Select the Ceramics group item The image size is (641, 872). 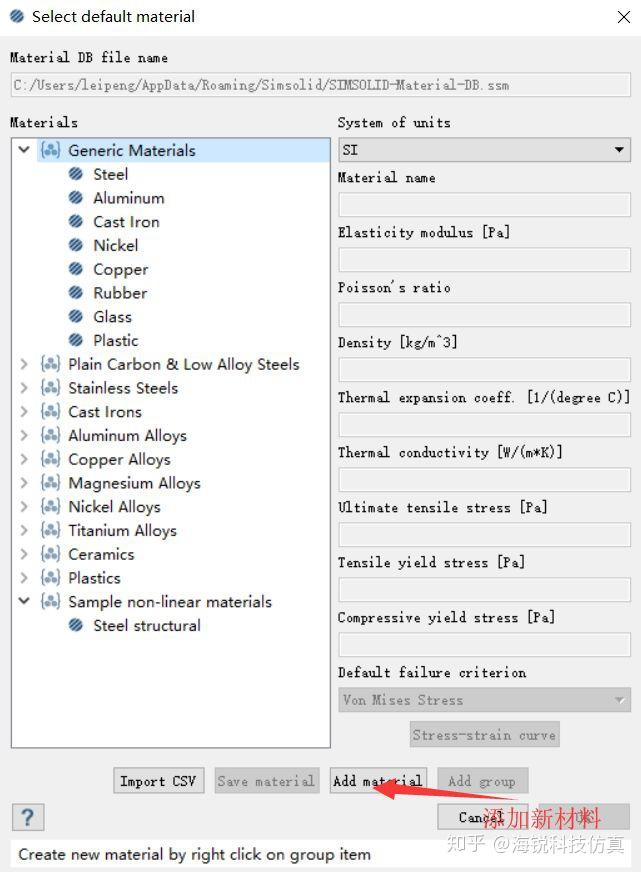[x=101, y=554]
